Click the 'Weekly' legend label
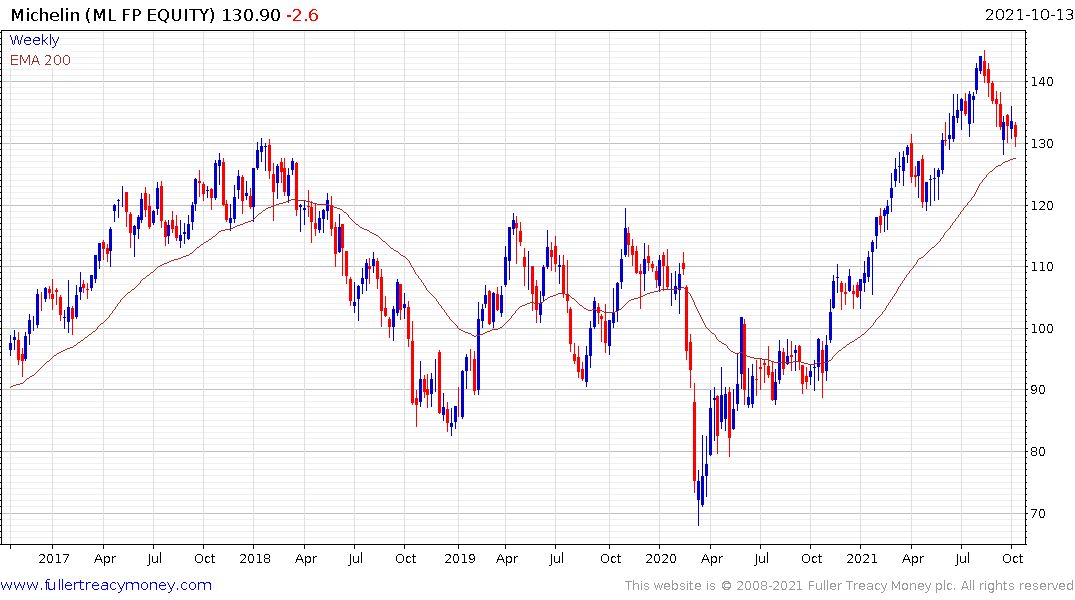The image size is (1075, 600). pos(34,40)
